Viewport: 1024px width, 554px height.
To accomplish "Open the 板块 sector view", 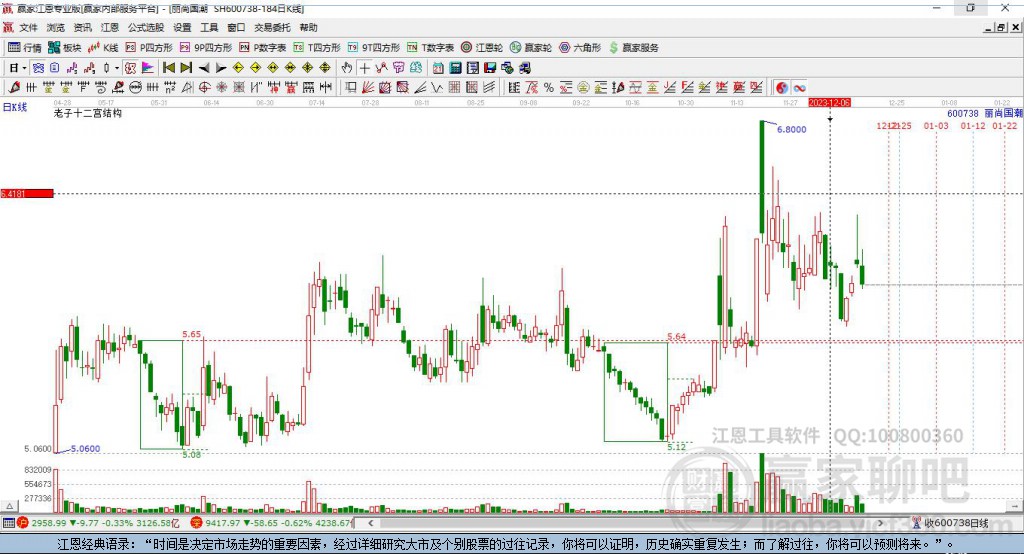I will point(65,48).
